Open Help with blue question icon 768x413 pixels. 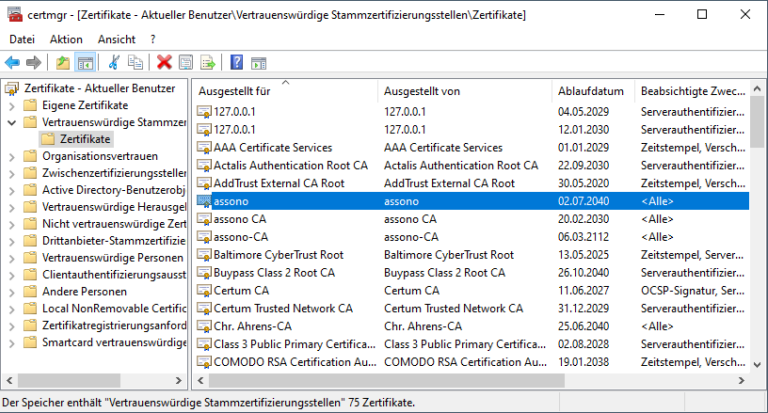(x=237, y=62)
